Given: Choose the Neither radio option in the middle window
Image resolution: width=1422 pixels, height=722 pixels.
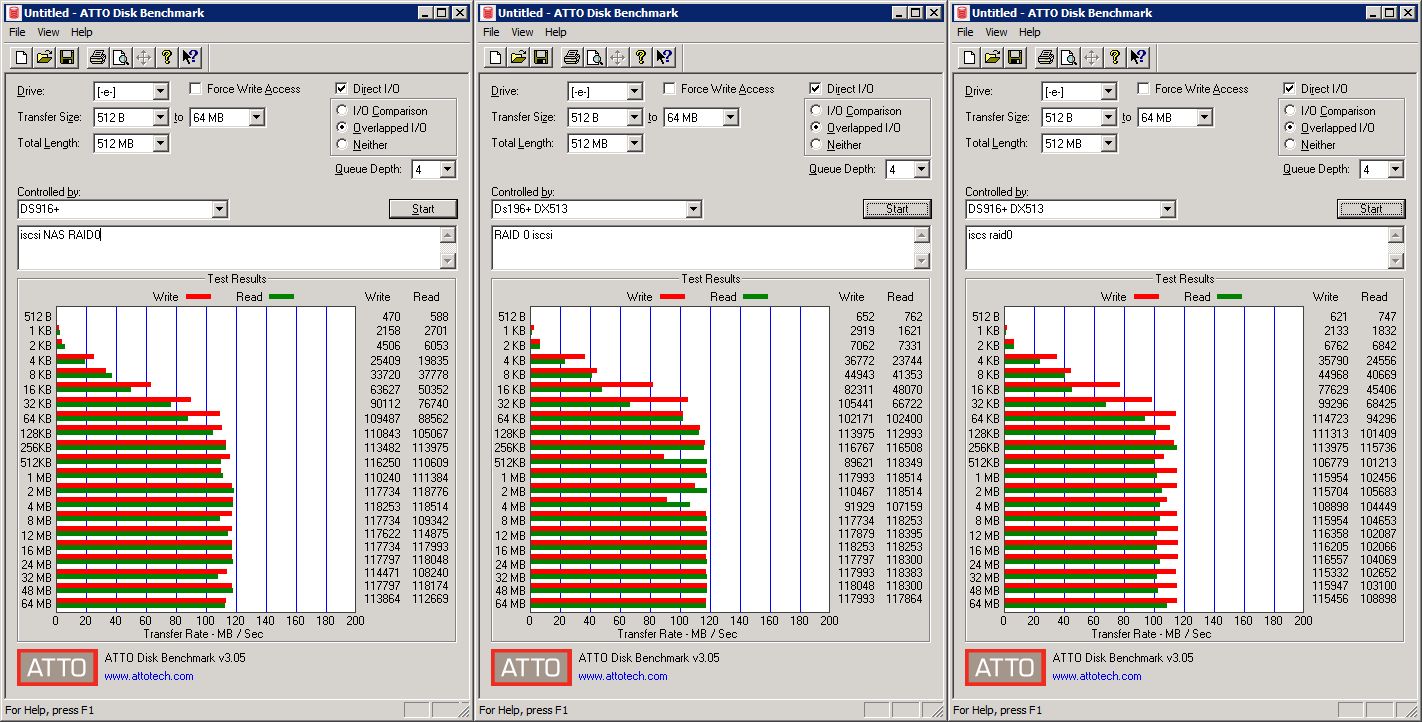Looking at the screenshot, I should [x=817, y=145].
